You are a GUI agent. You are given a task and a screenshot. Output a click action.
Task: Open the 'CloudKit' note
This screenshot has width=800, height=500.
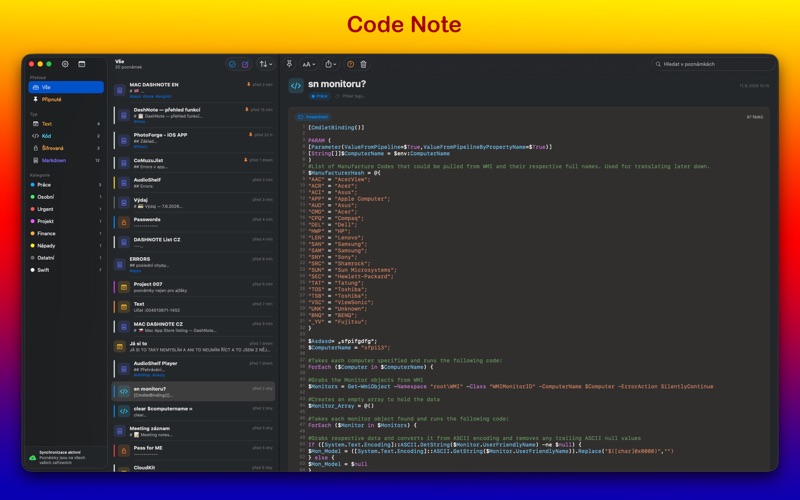pyautogui.click(x=193, y=467)
